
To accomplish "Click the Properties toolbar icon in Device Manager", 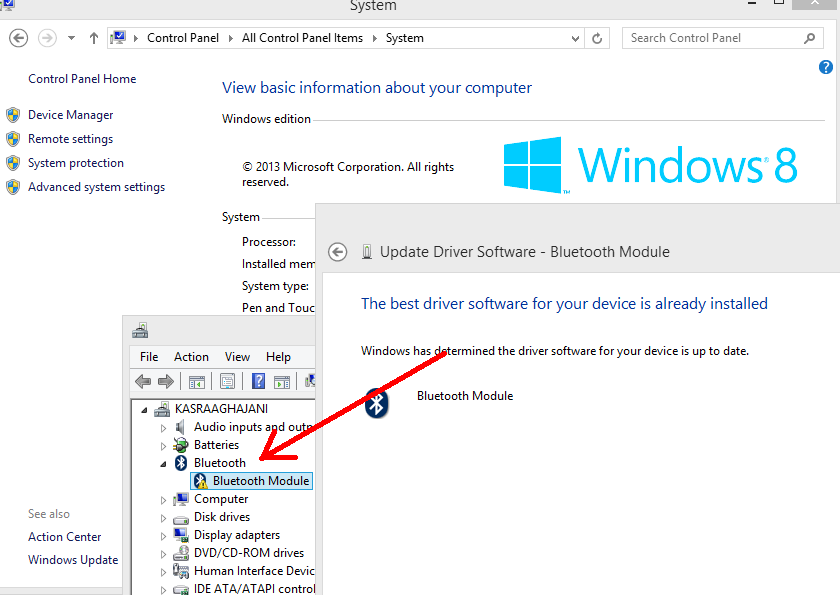I will click(227, 381).
